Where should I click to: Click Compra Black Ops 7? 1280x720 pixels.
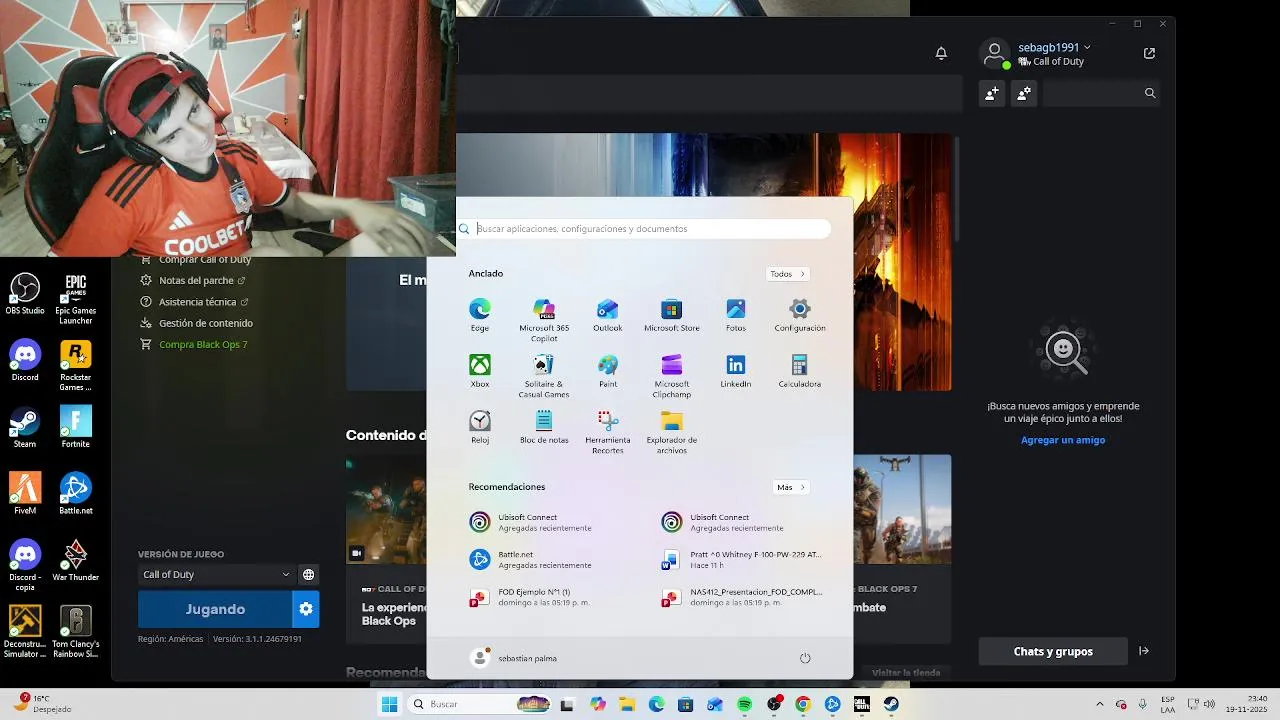[x=194, y=344]
